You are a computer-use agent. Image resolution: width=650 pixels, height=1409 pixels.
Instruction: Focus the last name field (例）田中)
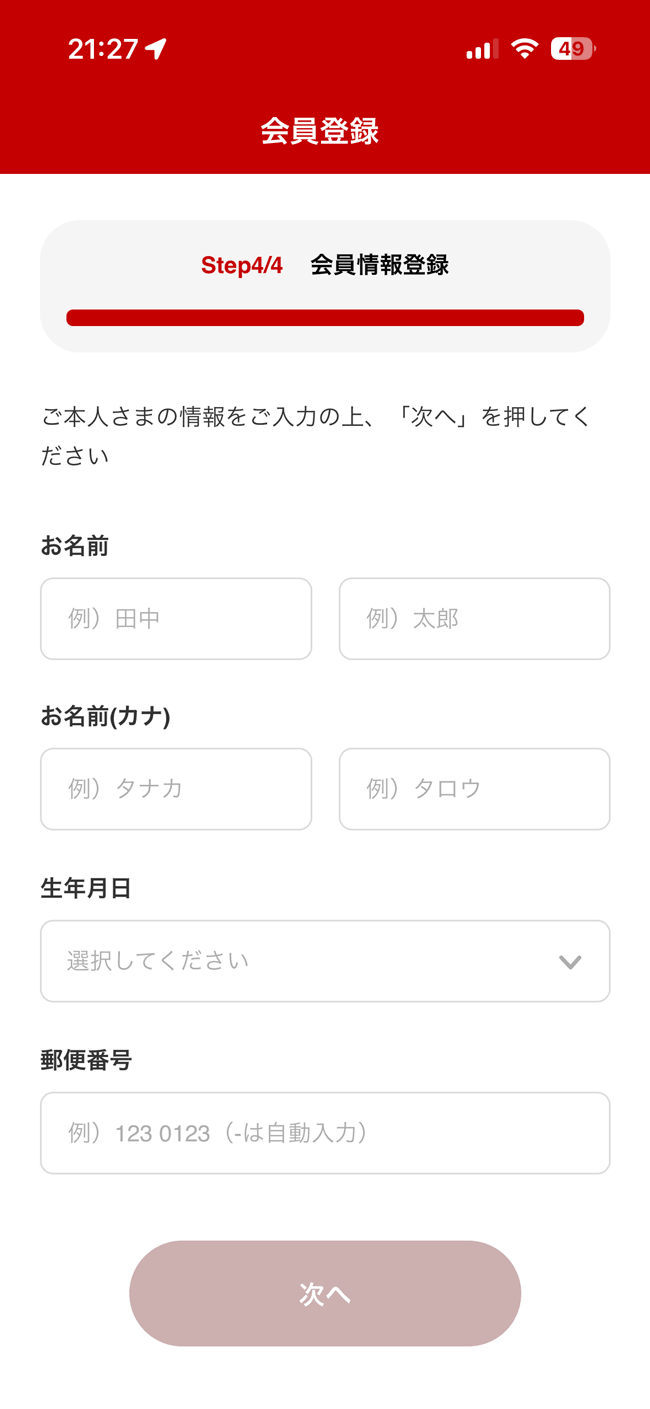pyautogui.click(x=176, y=619)
